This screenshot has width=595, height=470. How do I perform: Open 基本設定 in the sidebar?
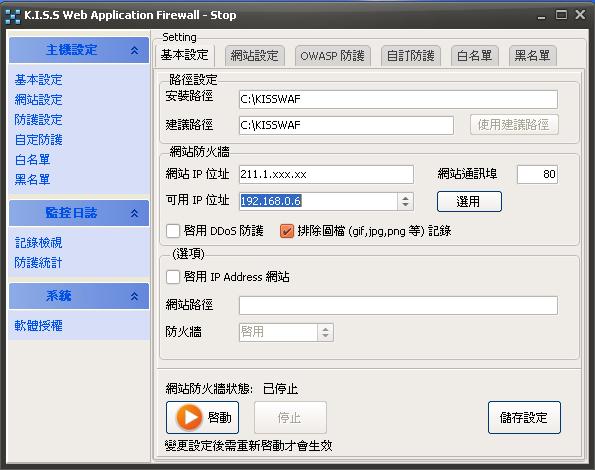pos(38,80)
